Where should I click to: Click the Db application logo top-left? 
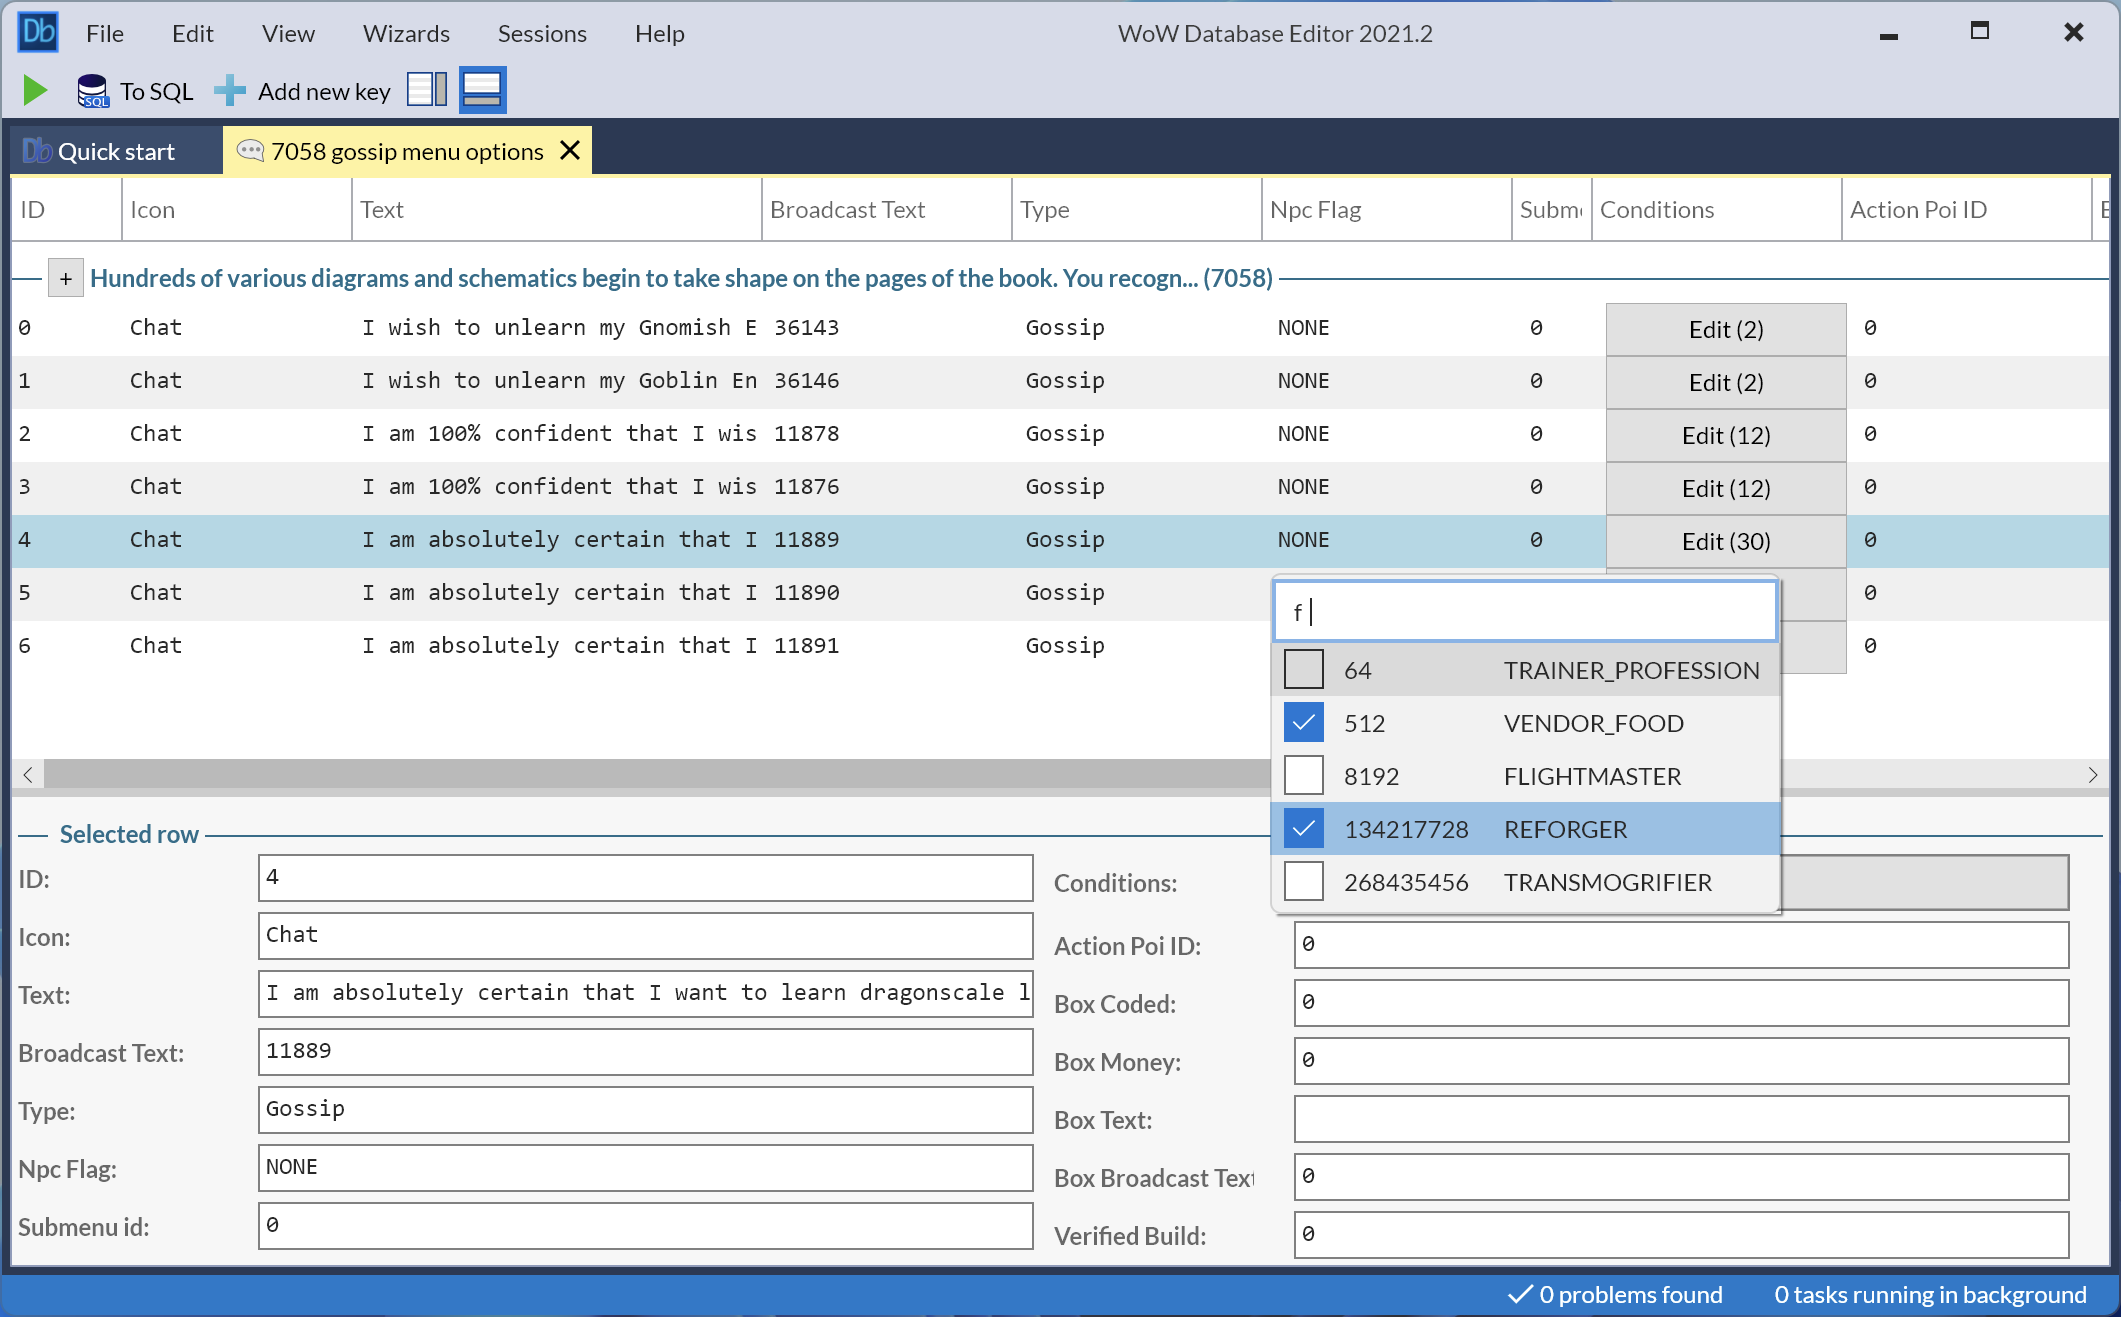coord(37,31)
